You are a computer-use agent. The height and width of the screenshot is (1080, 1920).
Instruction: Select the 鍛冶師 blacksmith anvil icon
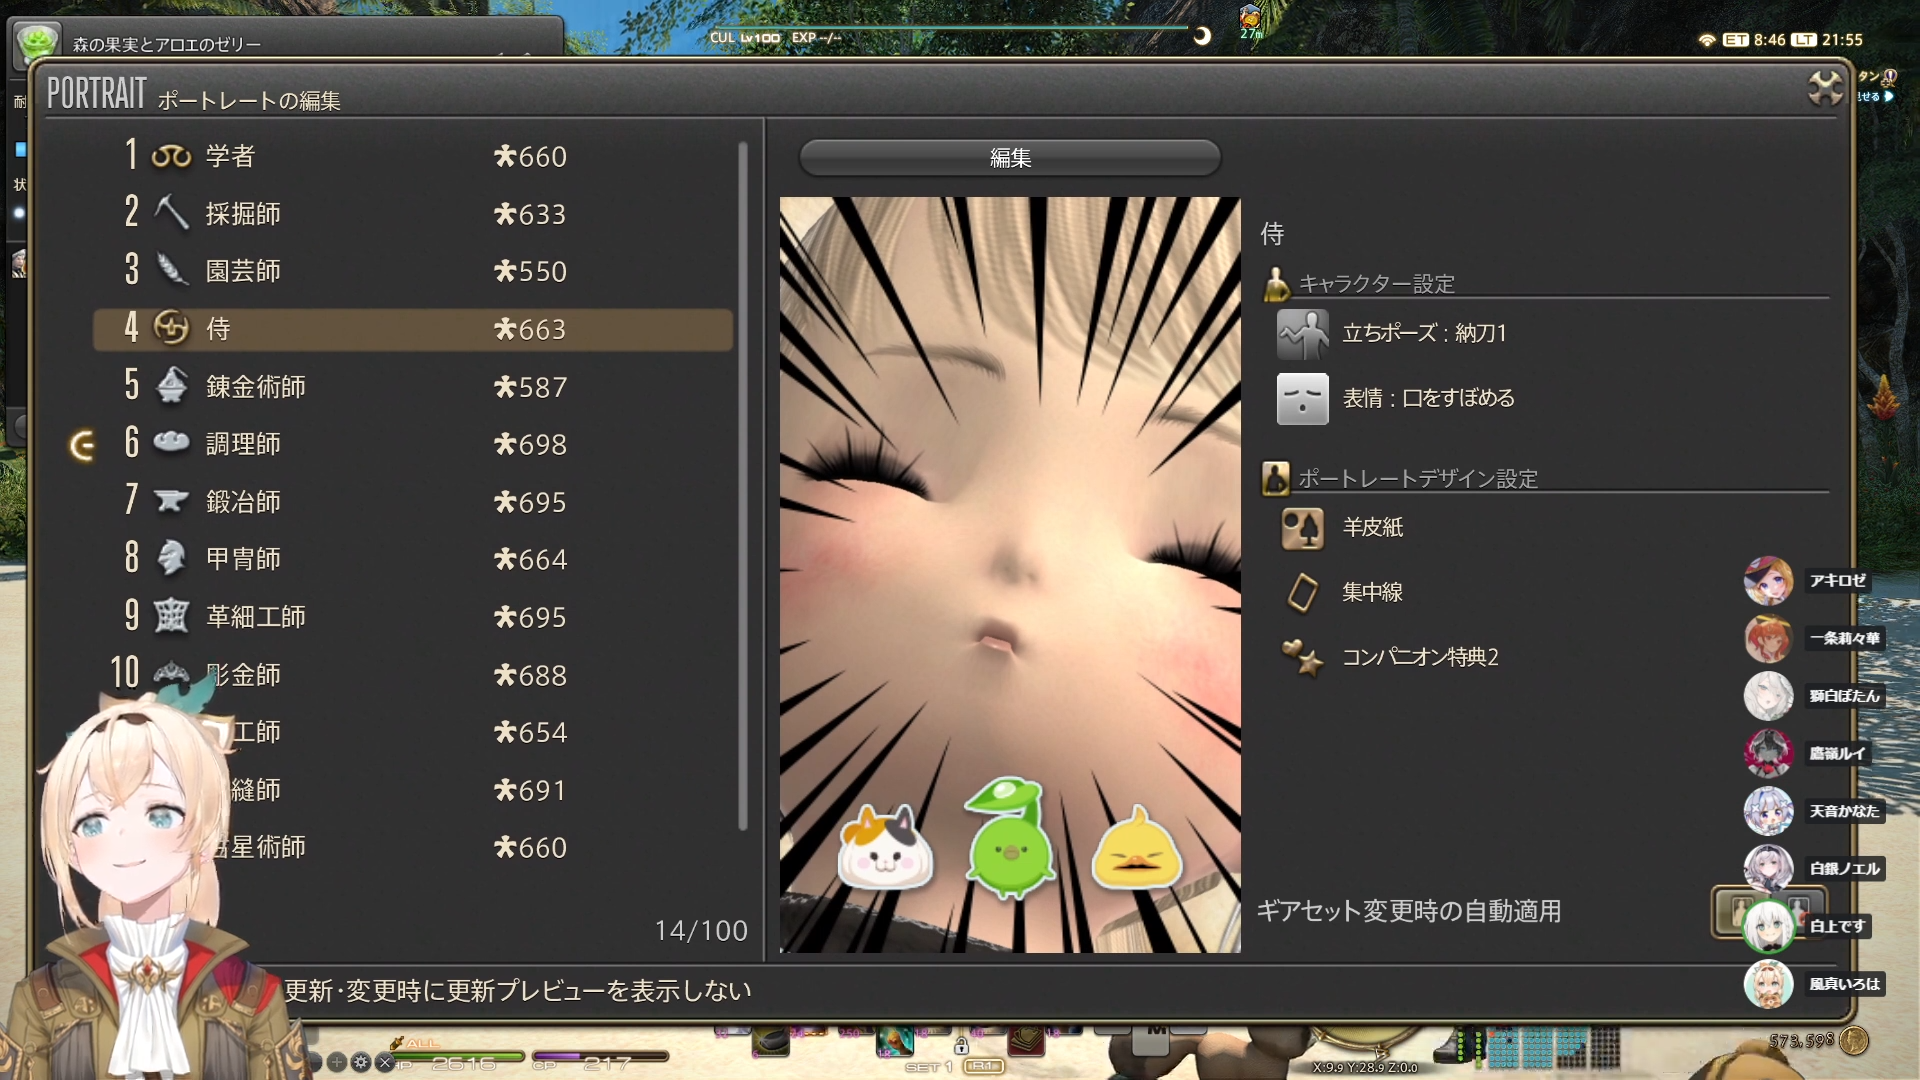[x=171, y=500]
